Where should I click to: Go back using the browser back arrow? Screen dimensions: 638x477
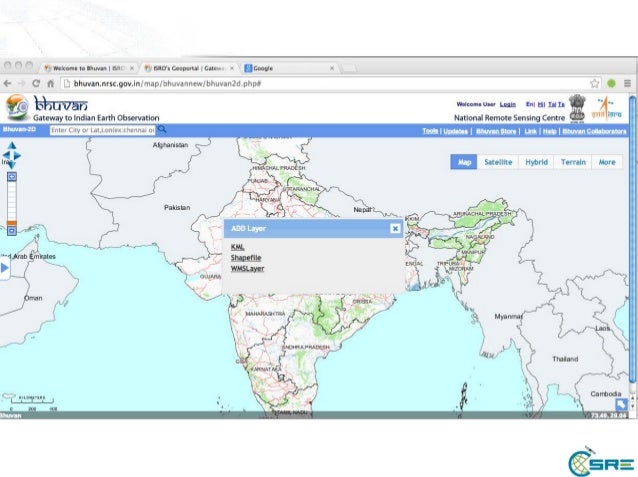click(7, 83)
